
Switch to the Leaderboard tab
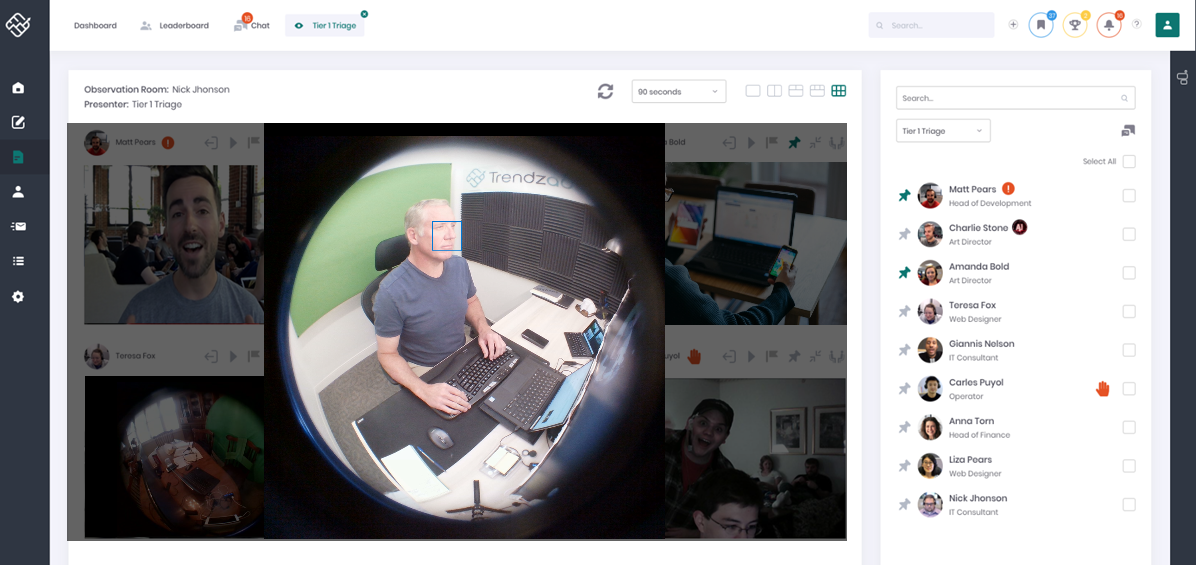(x=175, y=25)
